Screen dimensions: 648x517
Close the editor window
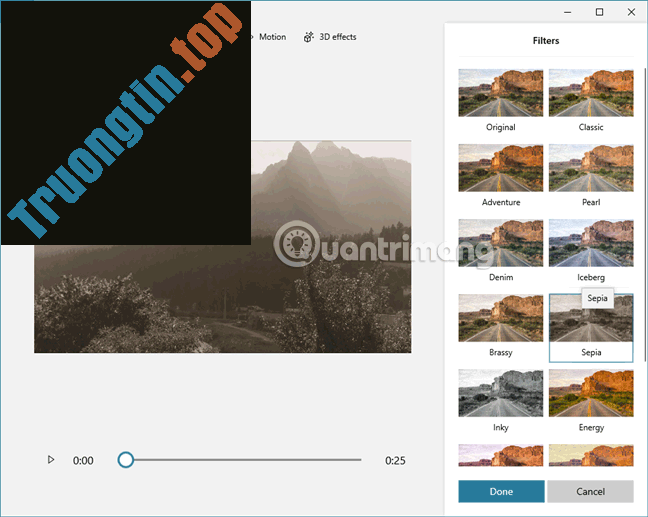click(x=631, y=12)
